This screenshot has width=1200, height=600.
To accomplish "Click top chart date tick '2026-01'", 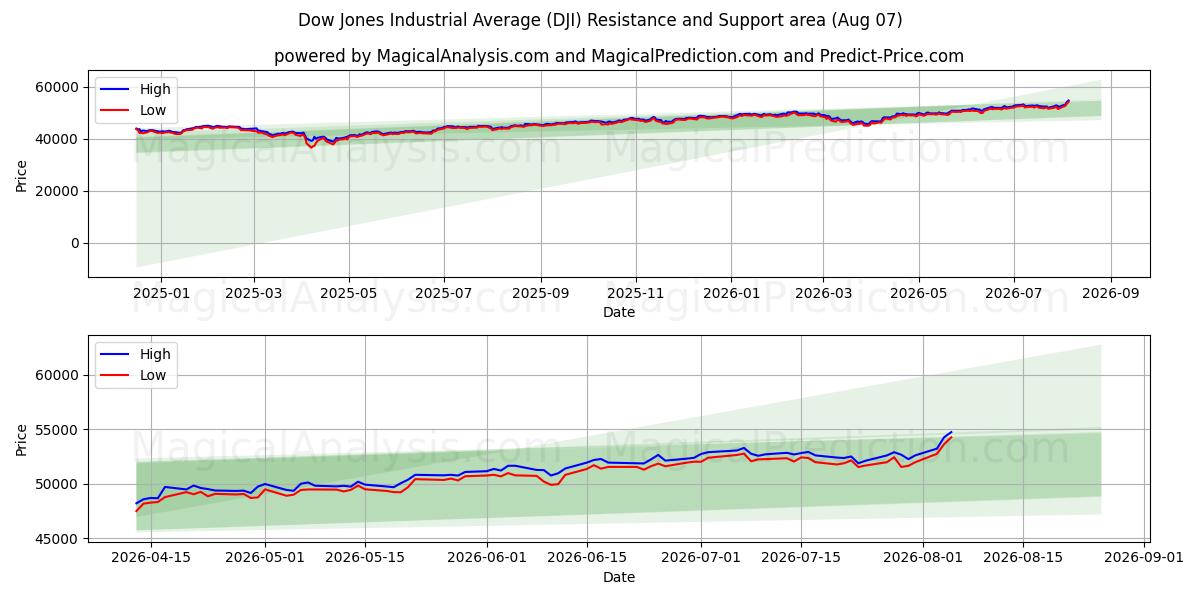I will point(731,294).
